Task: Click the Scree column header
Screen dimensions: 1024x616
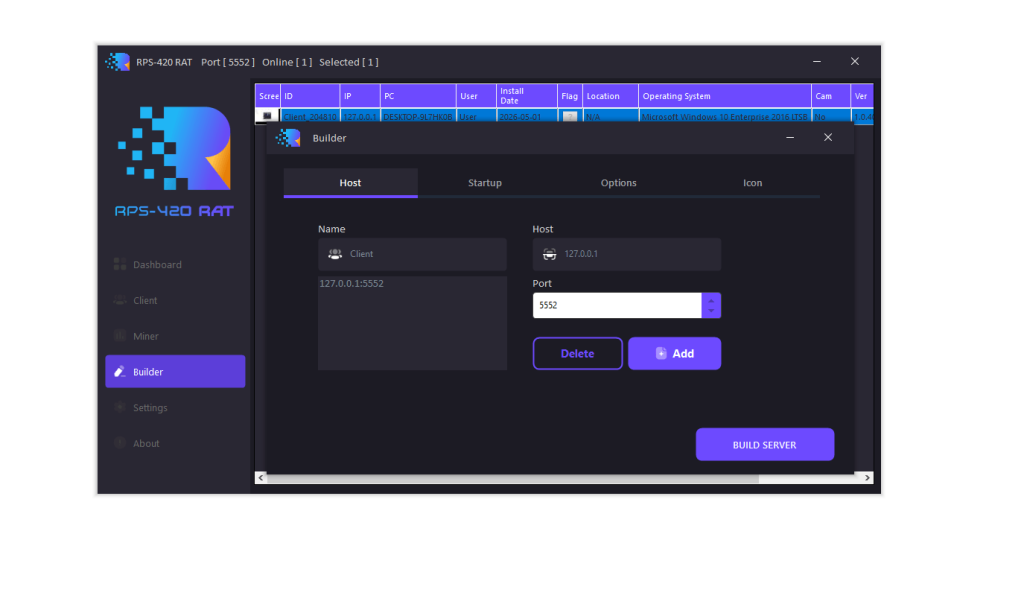Action: click(268, 96)
